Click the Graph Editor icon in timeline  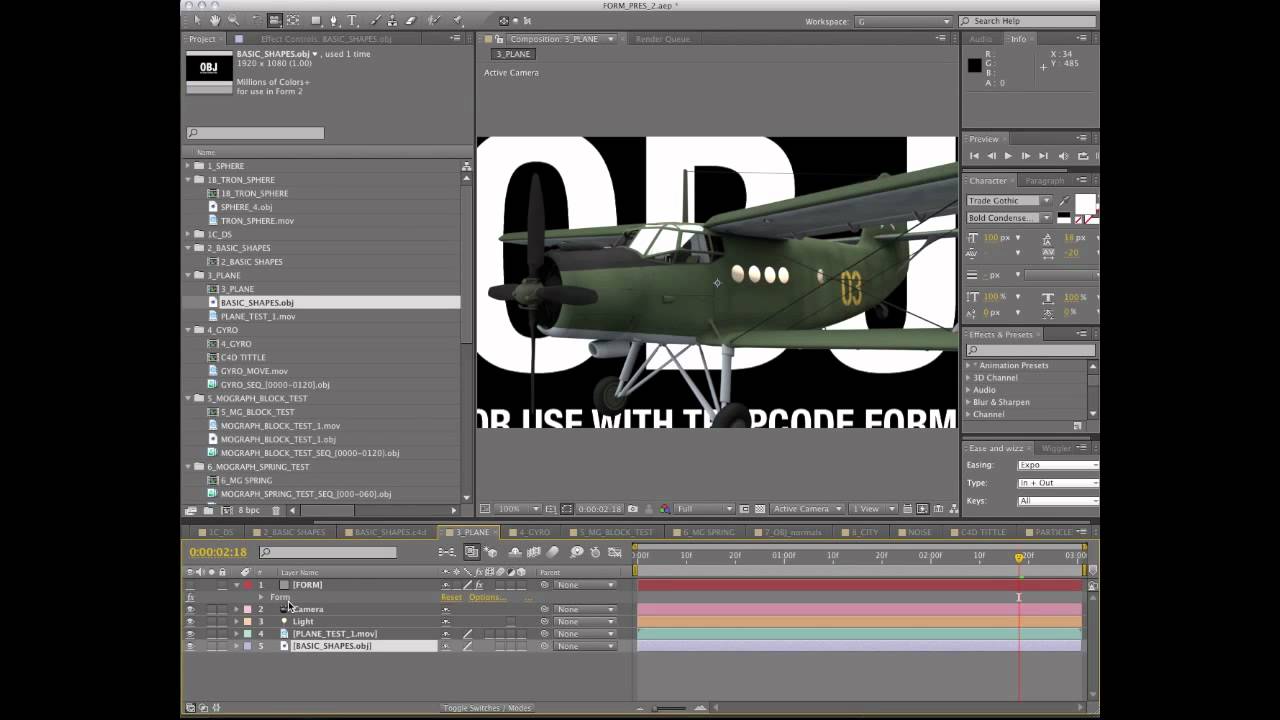pos(613,552)
